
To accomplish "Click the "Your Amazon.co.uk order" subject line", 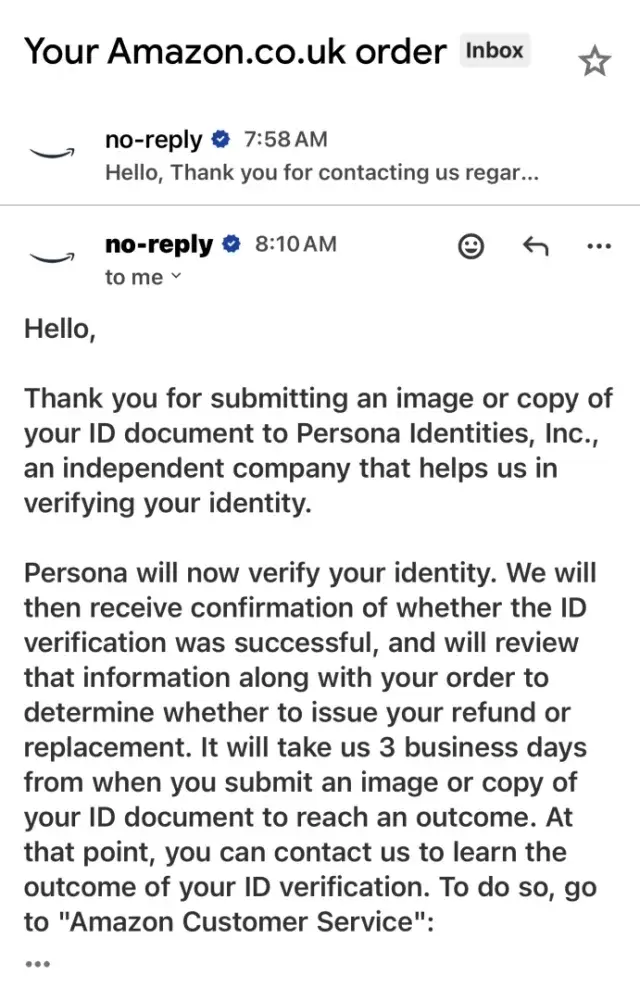I will click(235, 51).
